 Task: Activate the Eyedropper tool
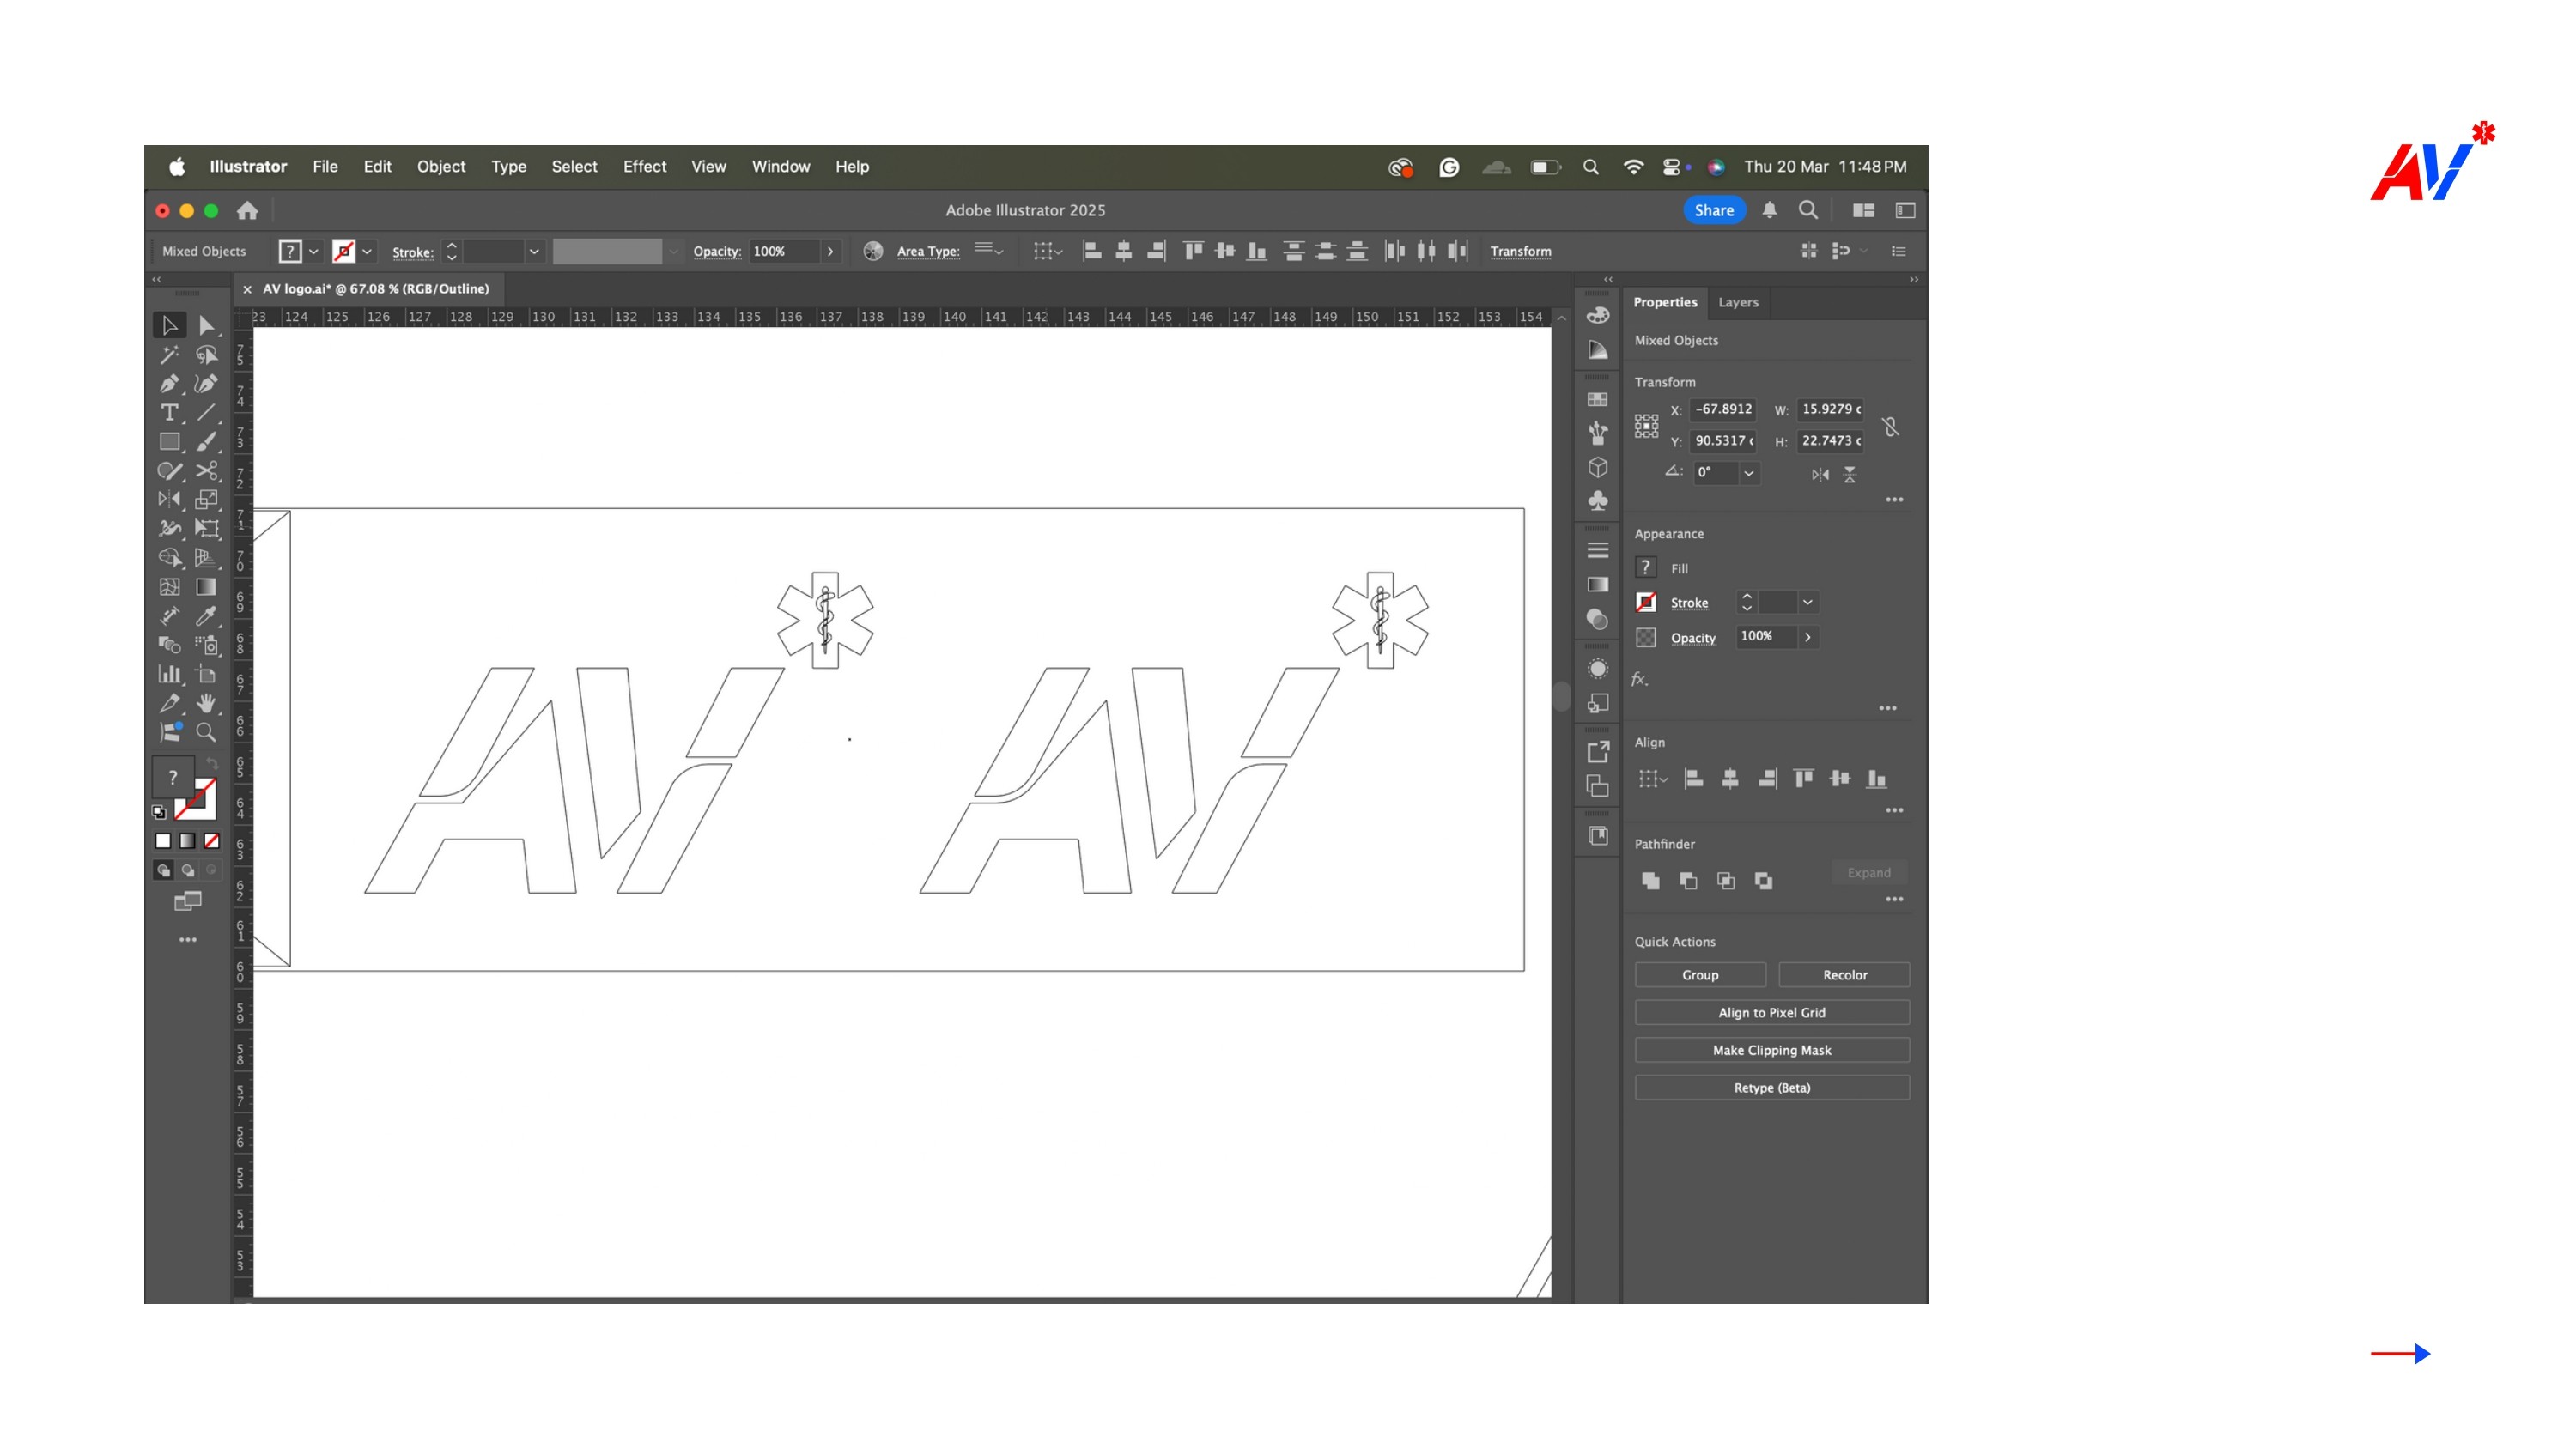coord(207,616)
